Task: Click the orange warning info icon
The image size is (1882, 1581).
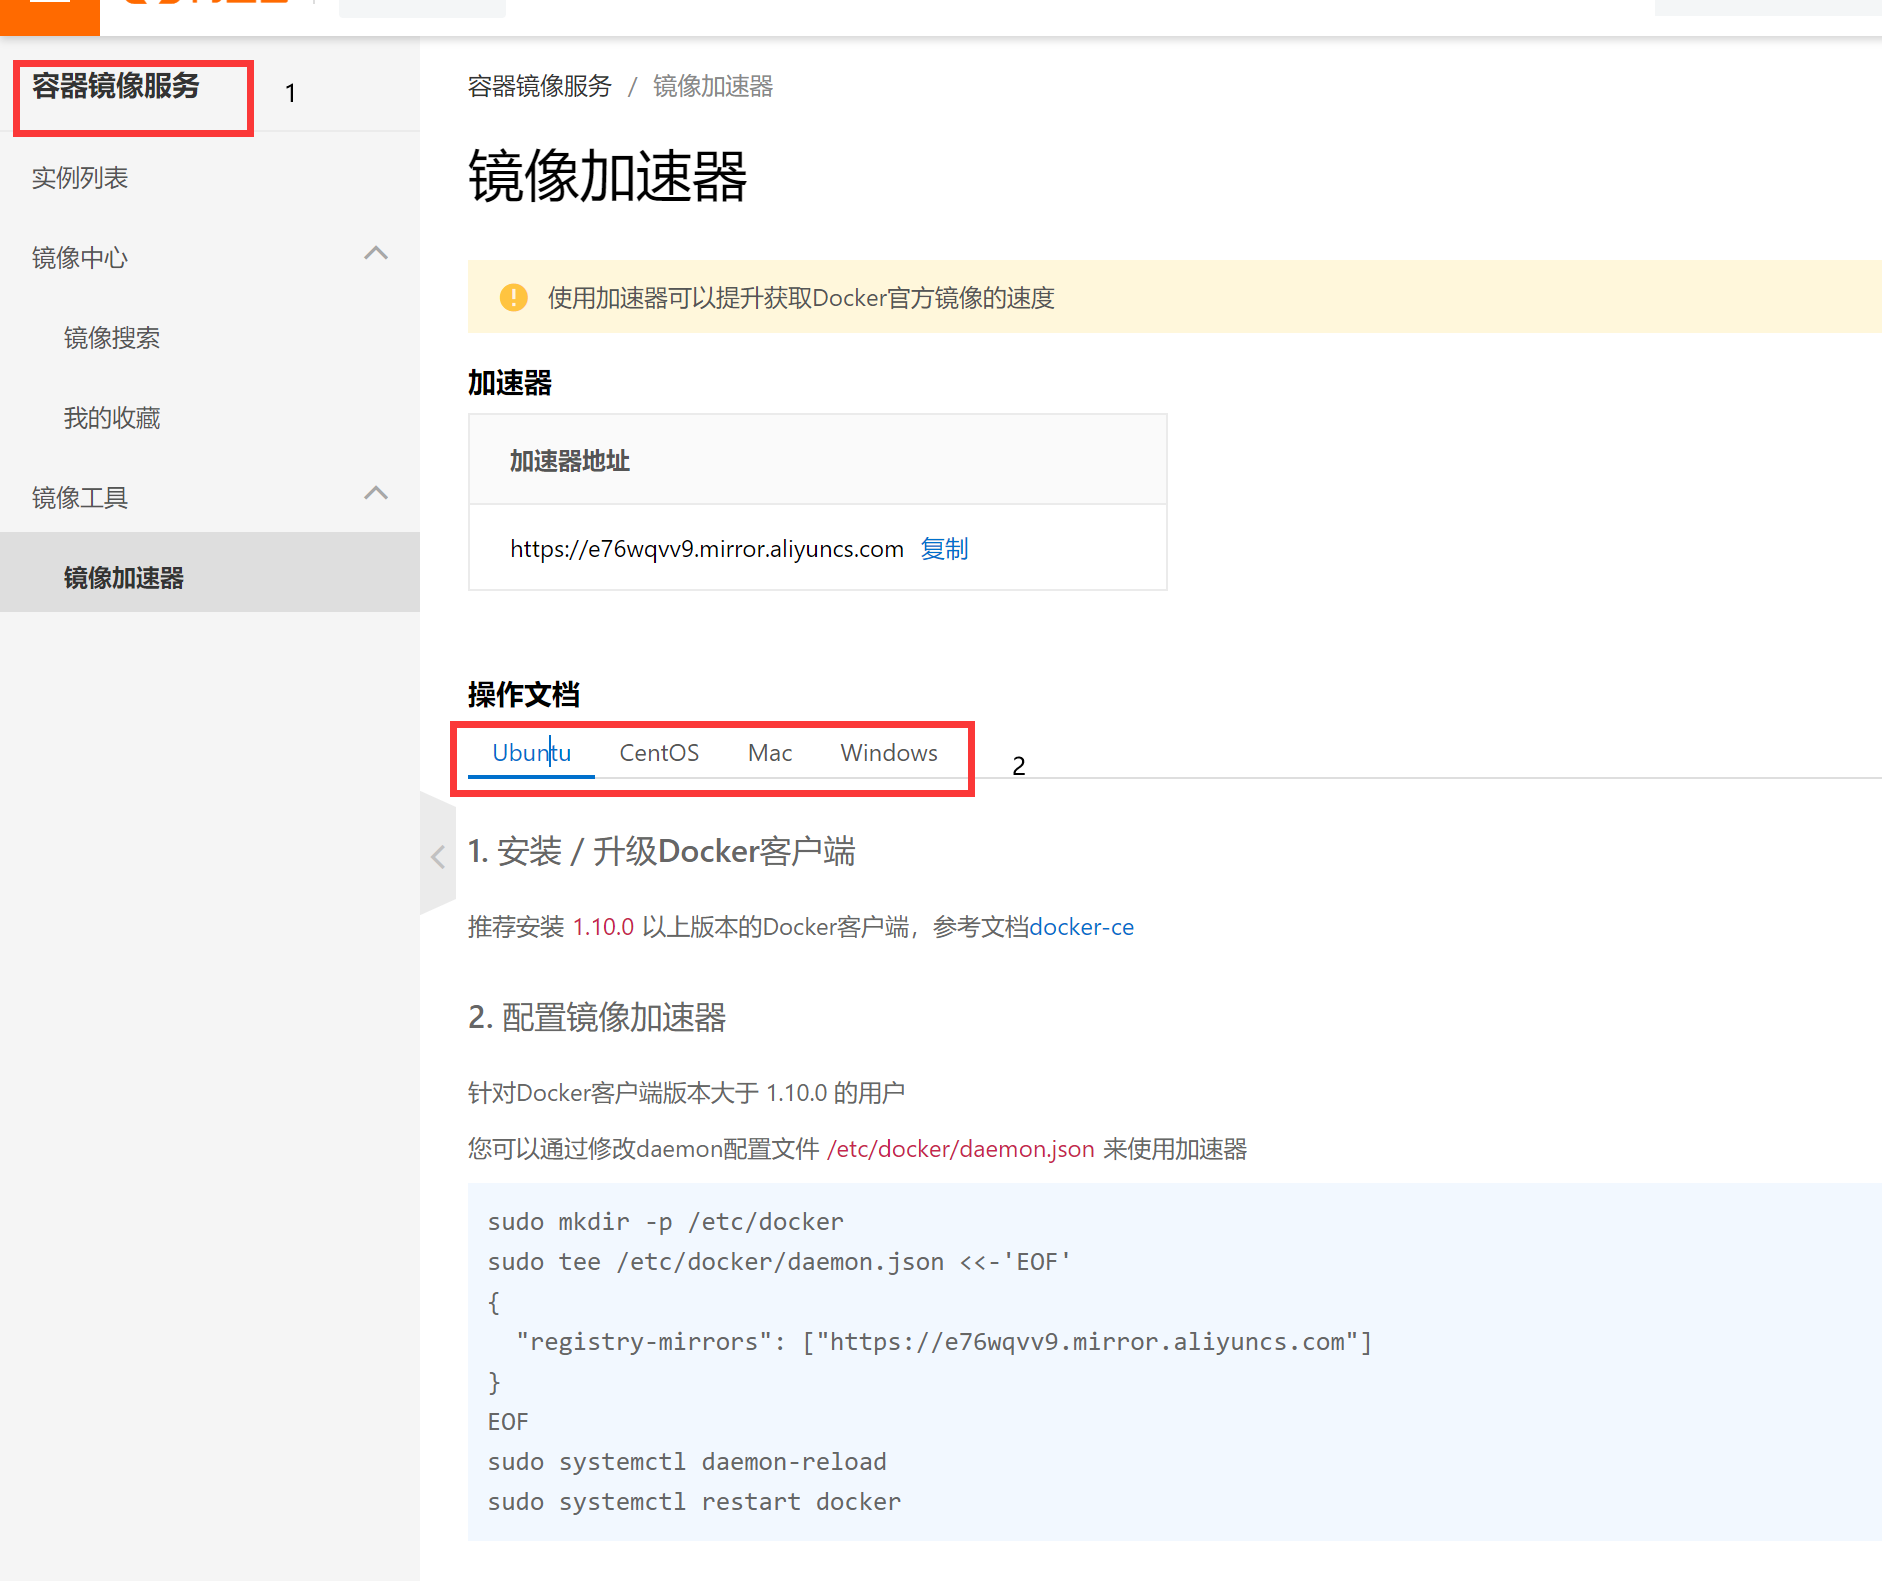Action: coord(513,298)
